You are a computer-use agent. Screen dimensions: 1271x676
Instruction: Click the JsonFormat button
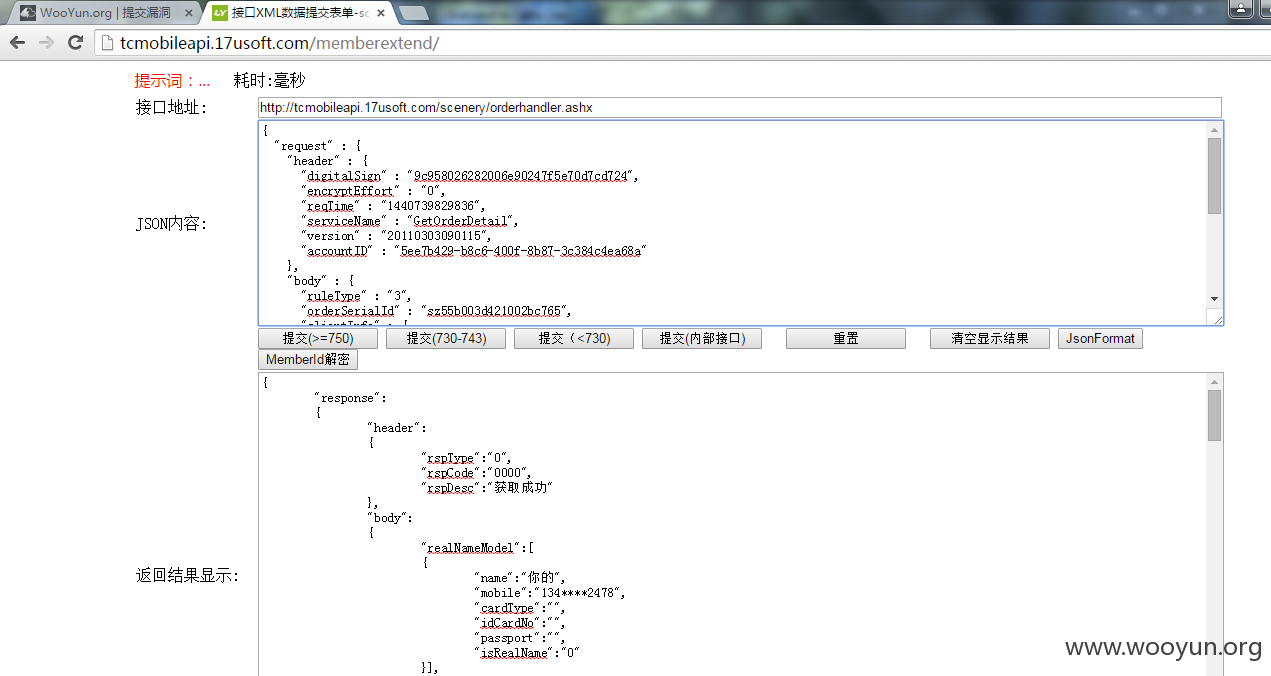point(1100,339)
